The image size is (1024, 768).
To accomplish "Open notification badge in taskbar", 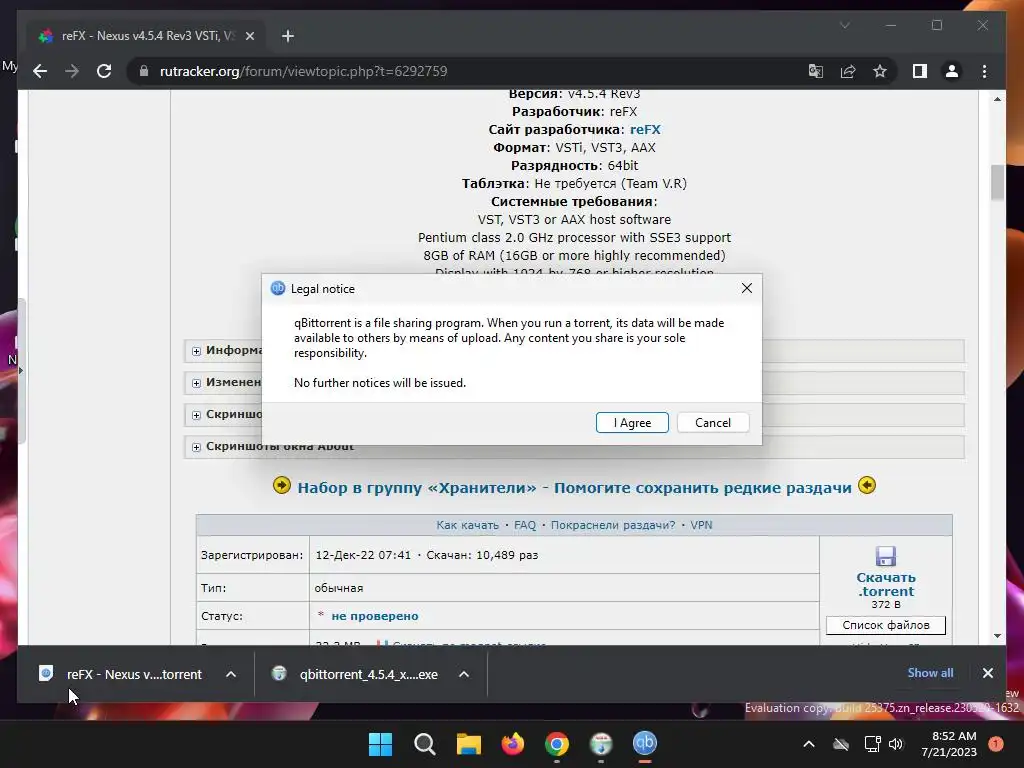I will (x=996, y=744).
